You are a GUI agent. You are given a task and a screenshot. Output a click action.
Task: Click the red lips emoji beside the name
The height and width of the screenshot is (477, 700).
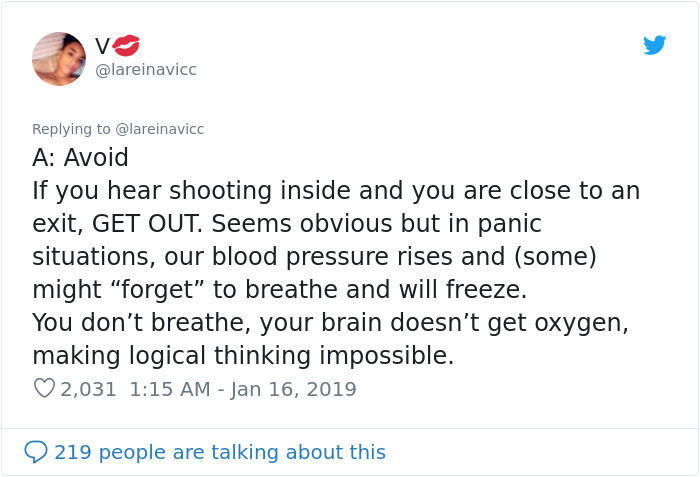[x=126, y=45]
